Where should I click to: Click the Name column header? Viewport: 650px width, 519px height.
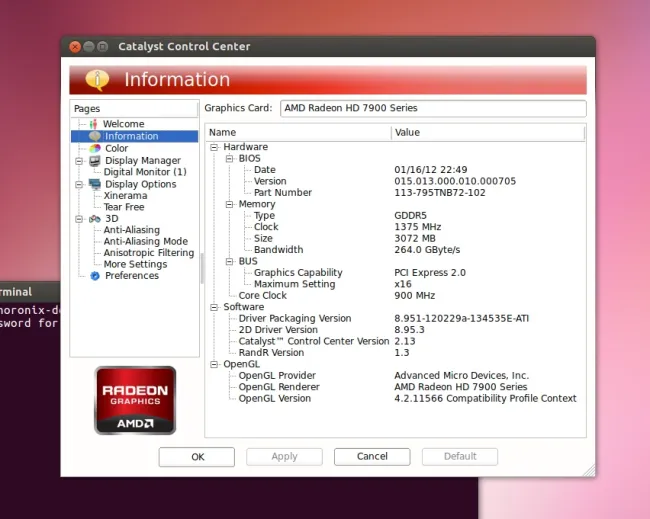tap(298, 133)
